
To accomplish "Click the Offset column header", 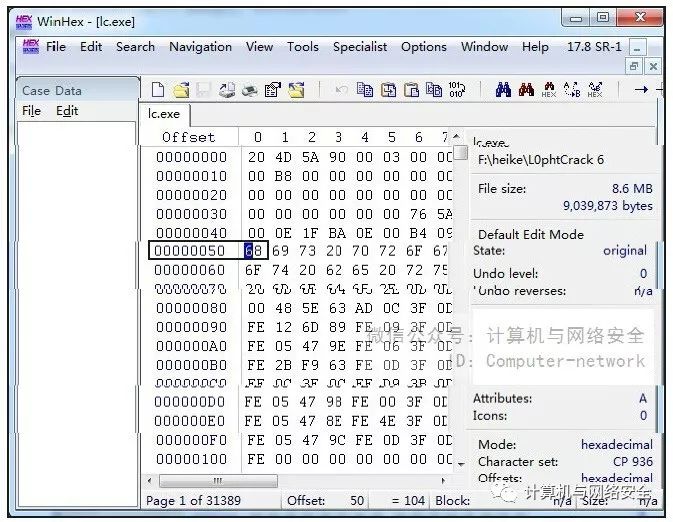I will [x=188, y=137].
